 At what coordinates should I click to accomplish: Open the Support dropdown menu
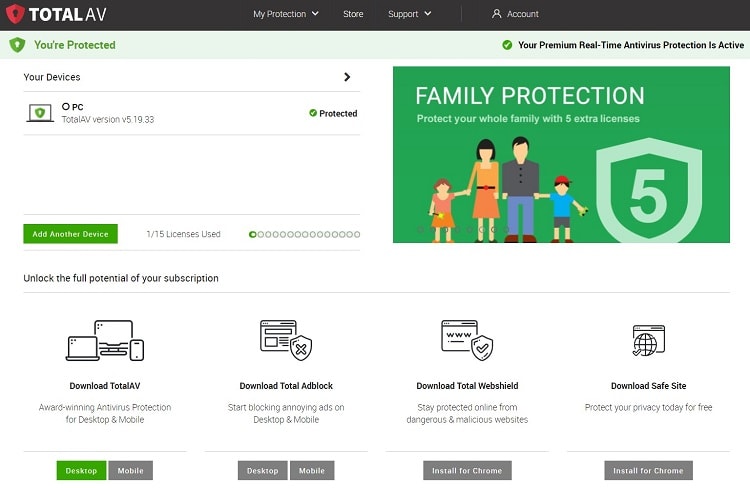(x=409, y=14)
